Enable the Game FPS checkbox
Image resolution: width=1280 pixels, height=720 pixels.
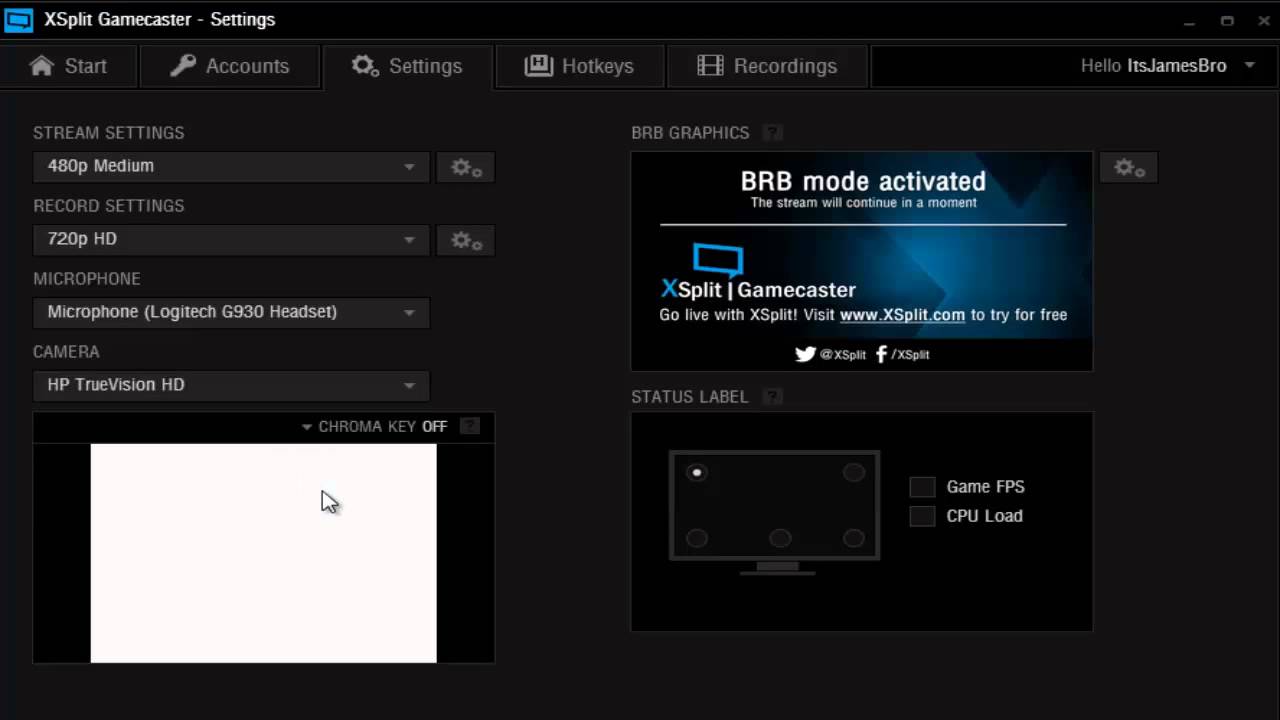pos(921,487)
